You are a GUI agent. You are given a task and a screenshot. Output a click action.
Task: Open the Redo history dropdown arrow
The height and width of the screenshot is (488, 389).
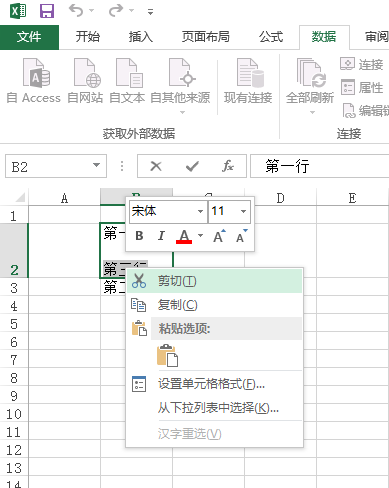tap(132, 11)
